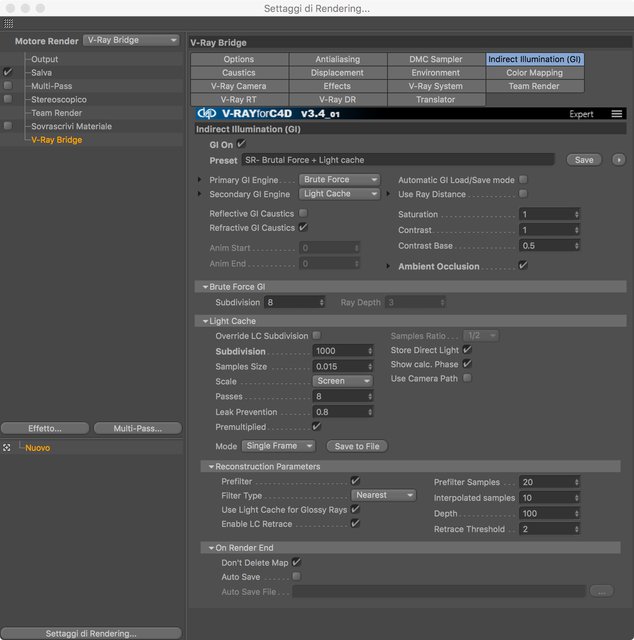634x640 pixels.
Task: Click the Auto Save File browse button
Action: click(x=601, y=591)
